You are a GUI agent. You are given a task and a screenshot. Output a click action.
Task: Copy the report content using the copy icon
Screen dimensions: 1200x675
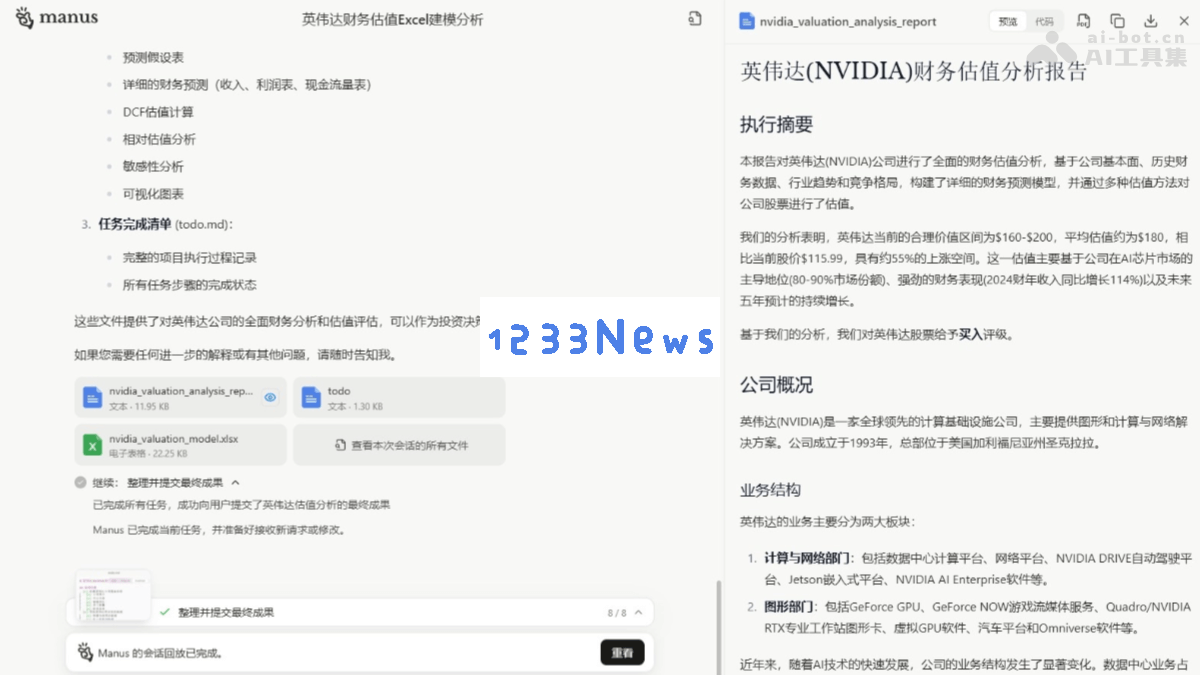(x=1117, y=21)
